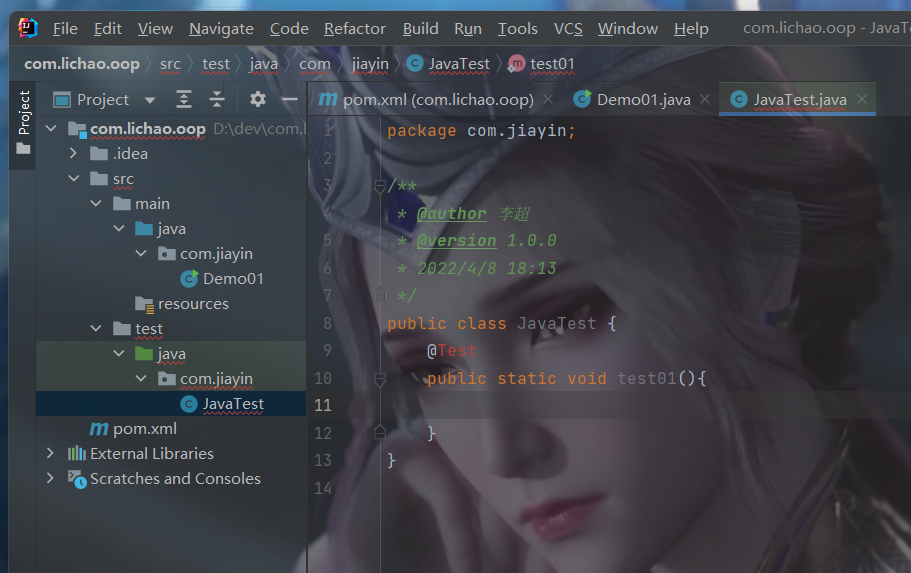
Task: Fold the test01 method at line 10
Action: click(x=380, y=379)
